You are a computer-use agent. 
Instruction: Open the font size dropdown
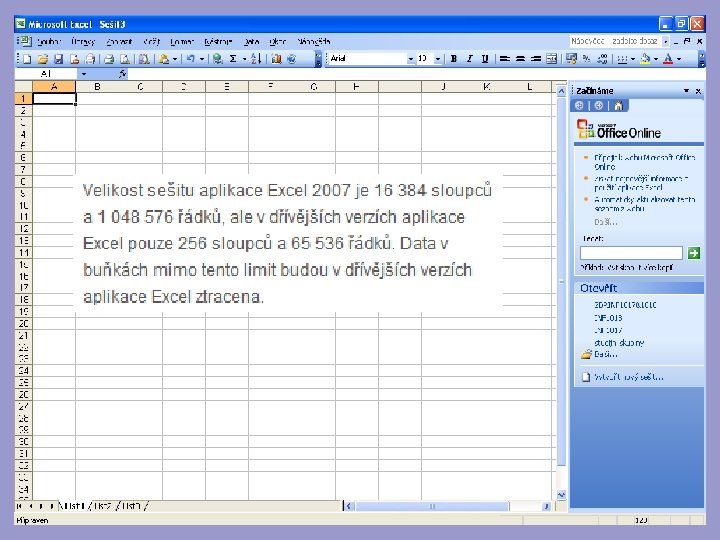click(x=438, y=59)
